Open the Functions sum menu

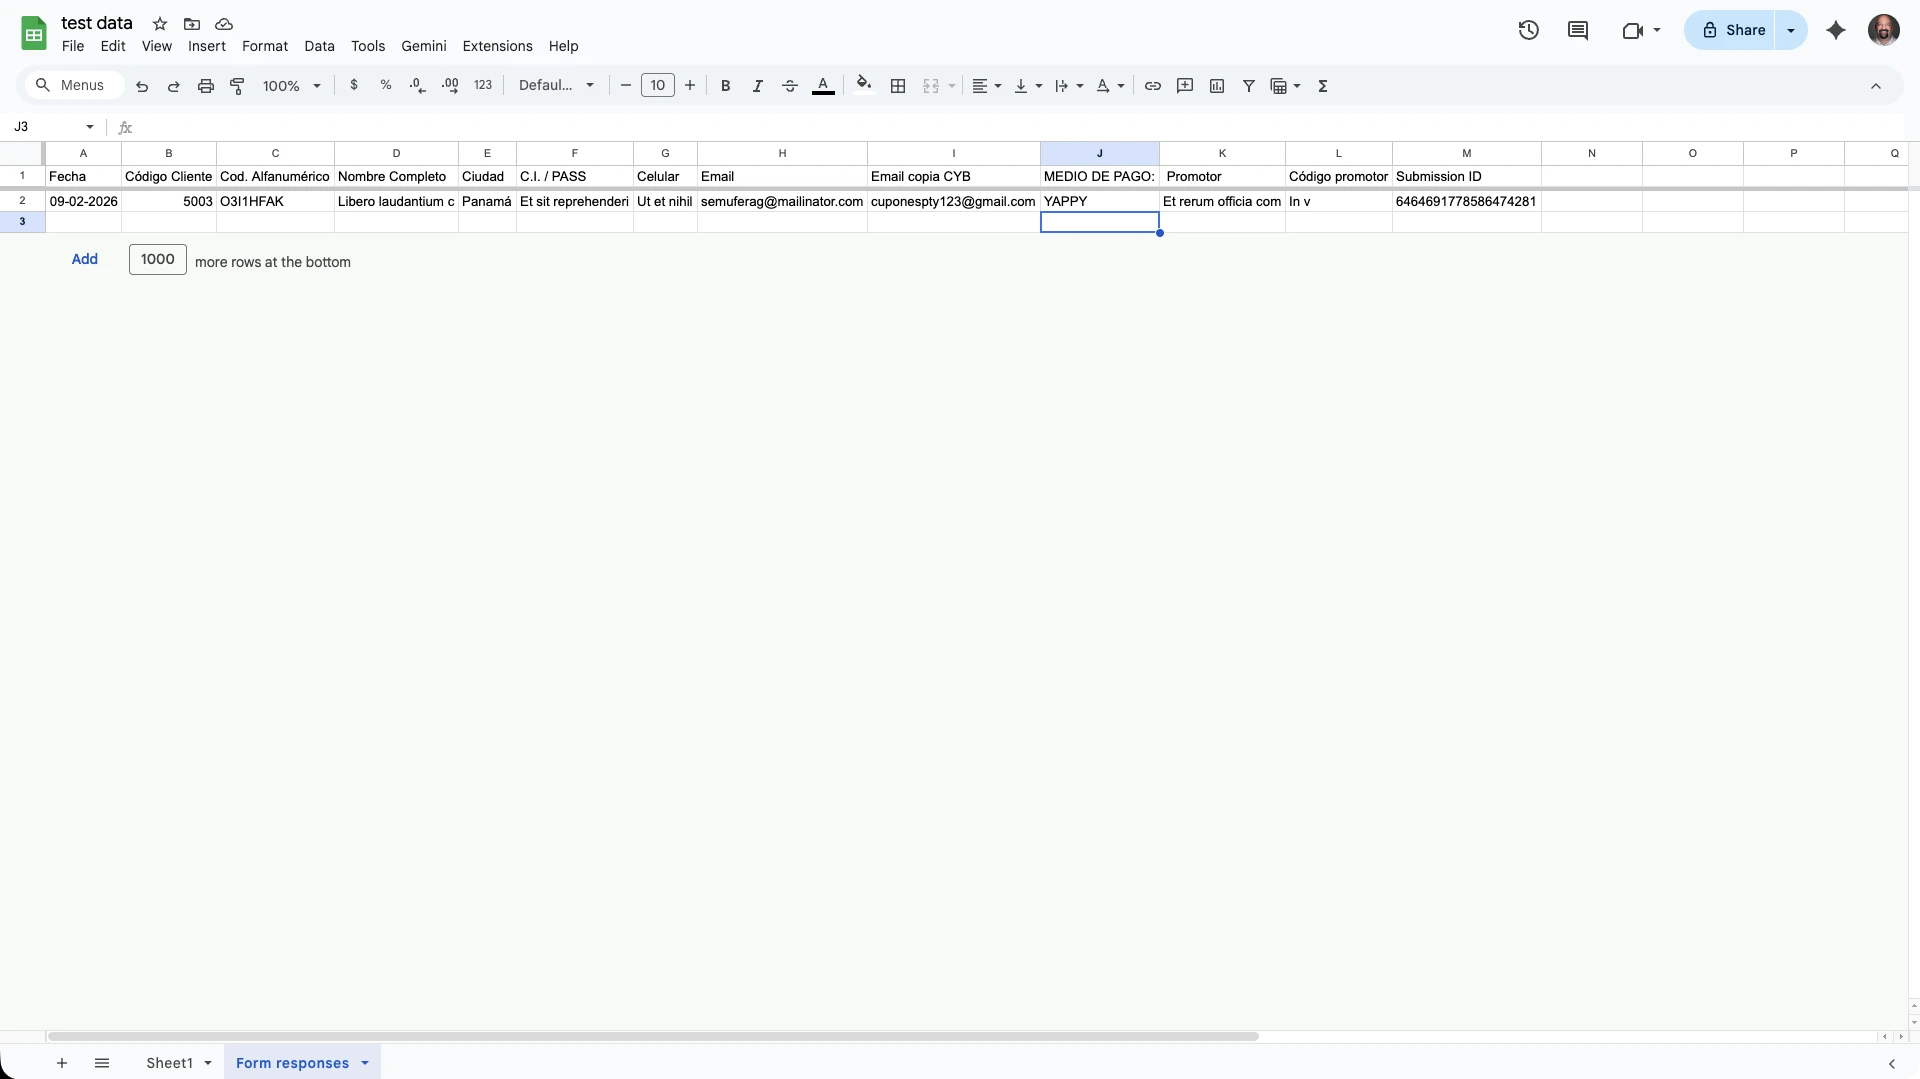click(1322, 85)
